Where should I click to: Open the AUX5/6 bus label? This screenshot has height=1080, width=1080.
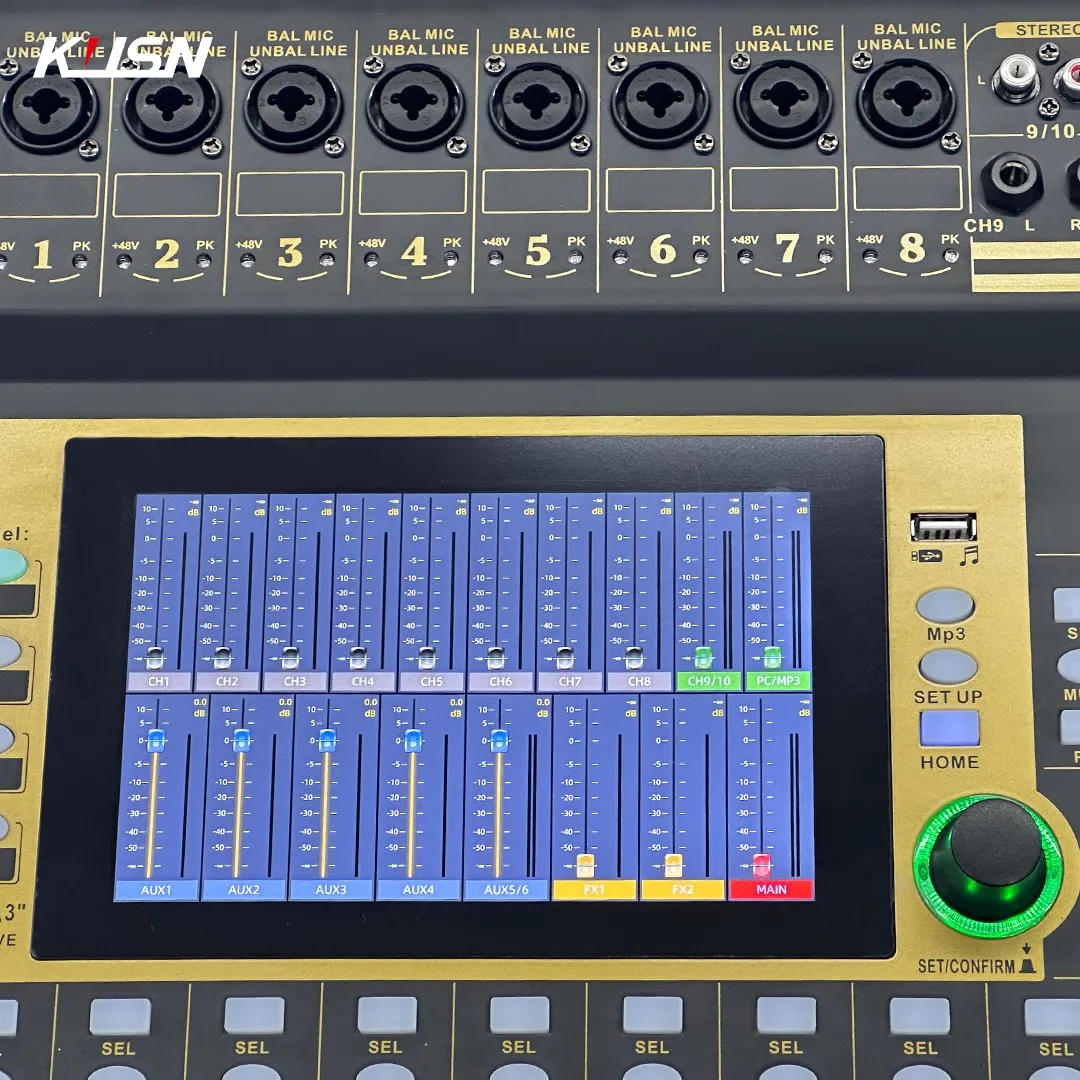pos(506,890)
